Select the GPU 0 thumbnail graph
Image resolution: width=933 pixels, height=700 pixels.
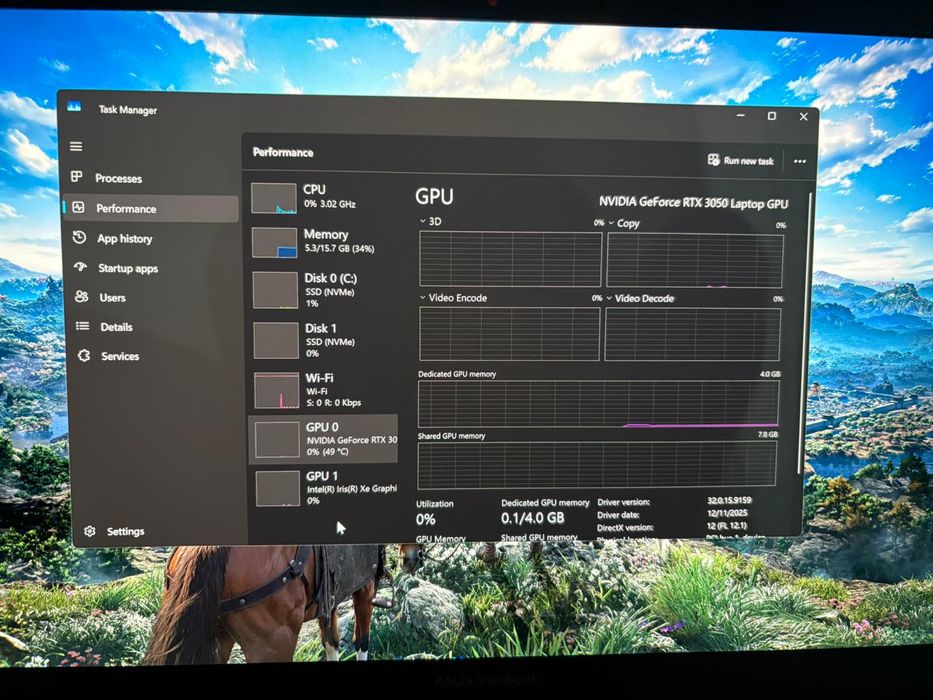click(x=277, y=439)
